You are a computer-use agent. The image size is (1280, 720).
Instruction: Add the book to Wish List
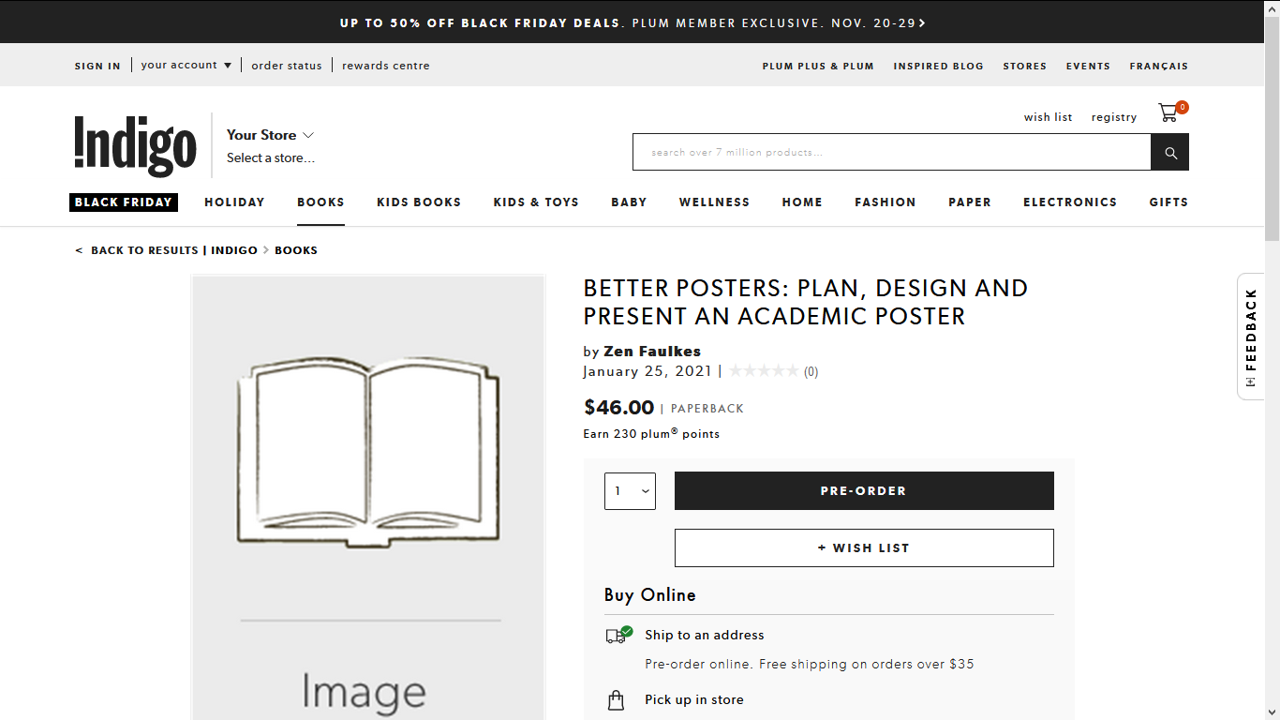pyautogui.click(x=864, y=548)
